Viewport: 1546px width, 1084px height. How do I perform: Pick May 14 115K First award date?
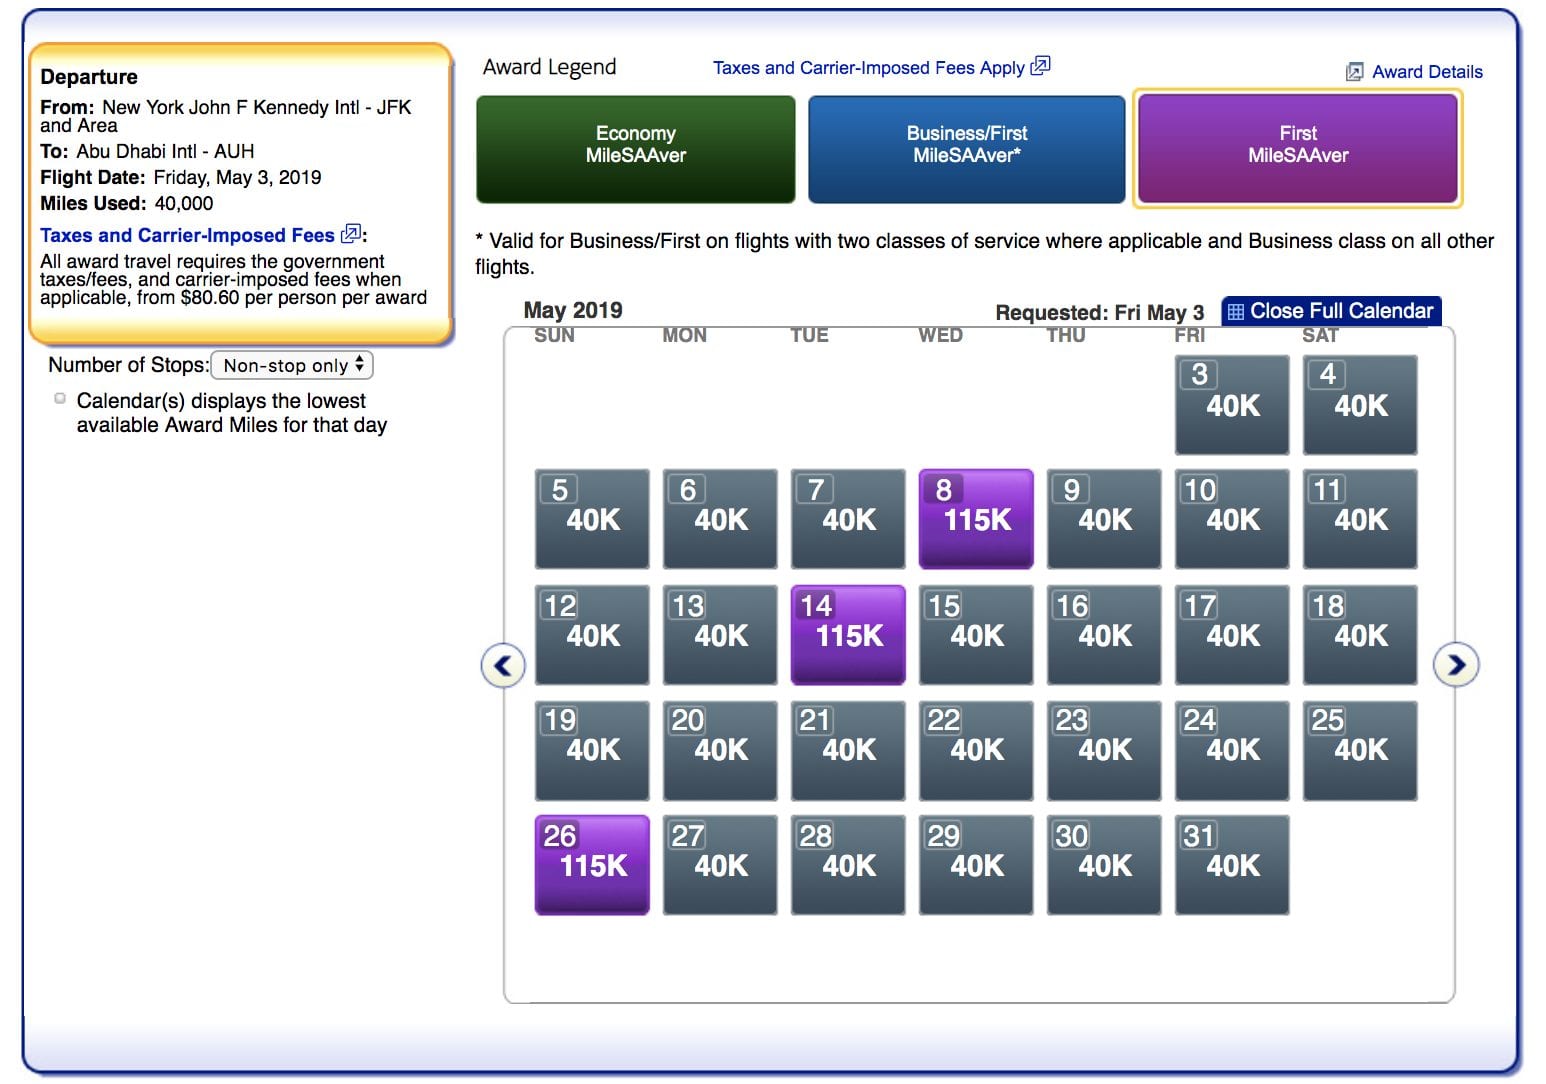tap(847, 633)
